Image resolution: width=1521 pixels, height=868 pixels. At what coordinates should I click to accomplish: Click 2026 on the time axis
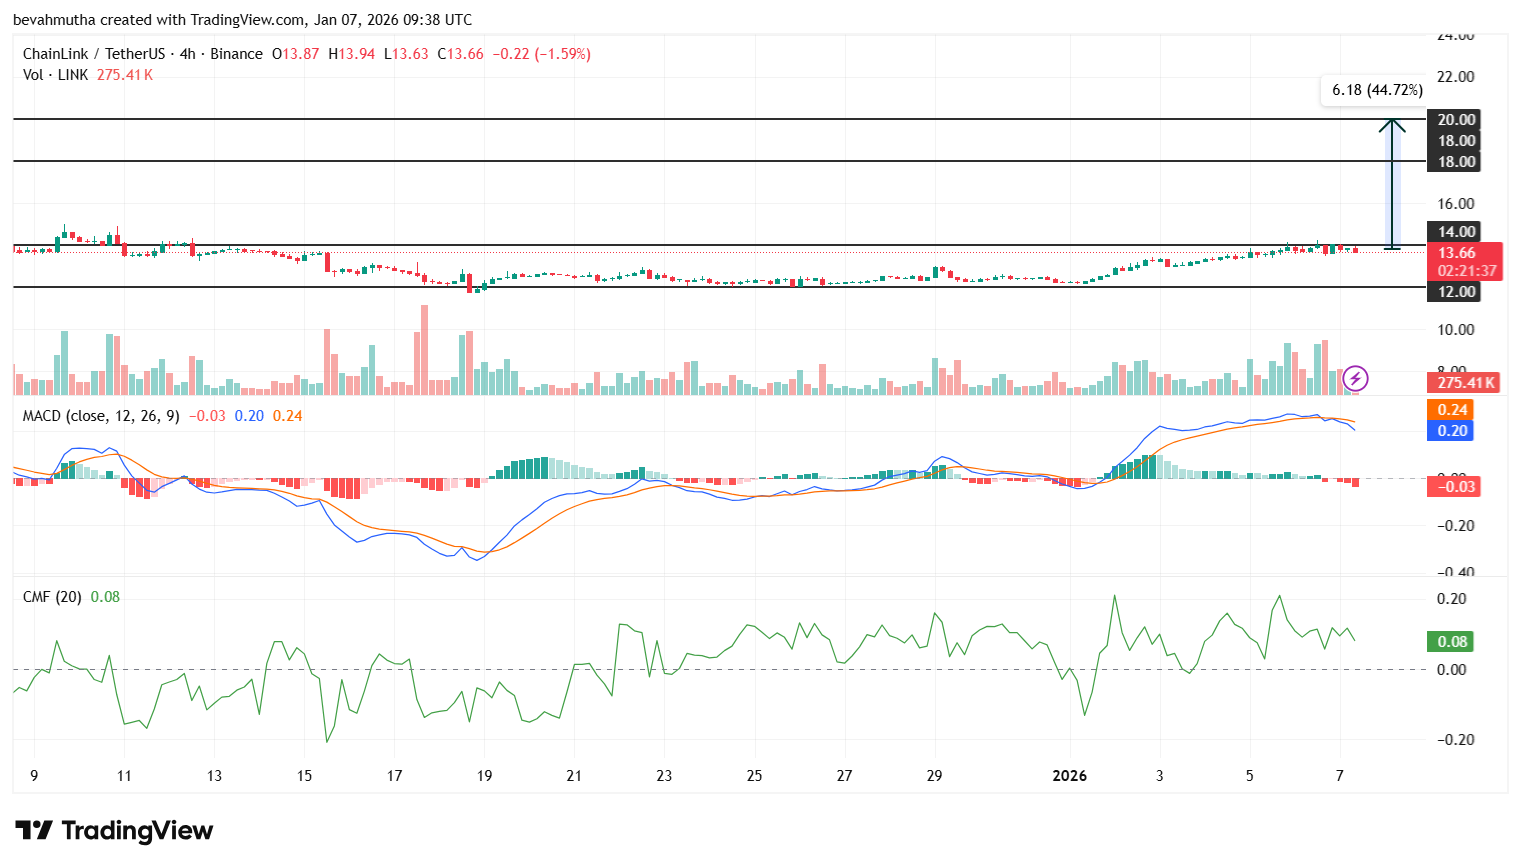tap(1070, 774)
